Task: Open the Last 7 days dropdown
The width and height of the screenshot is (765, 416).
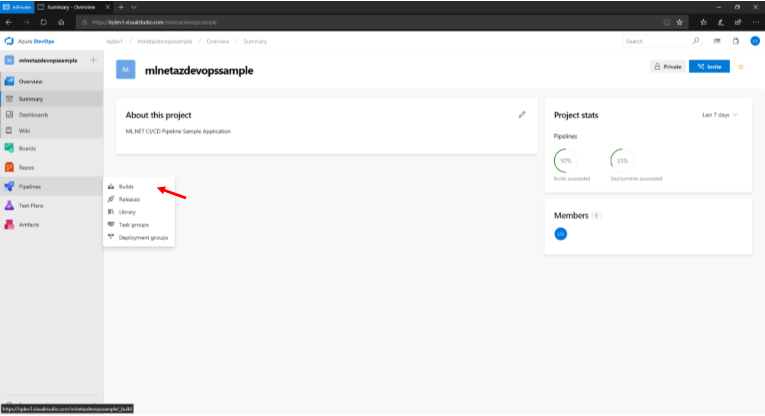Action: (x=720, y=115)
